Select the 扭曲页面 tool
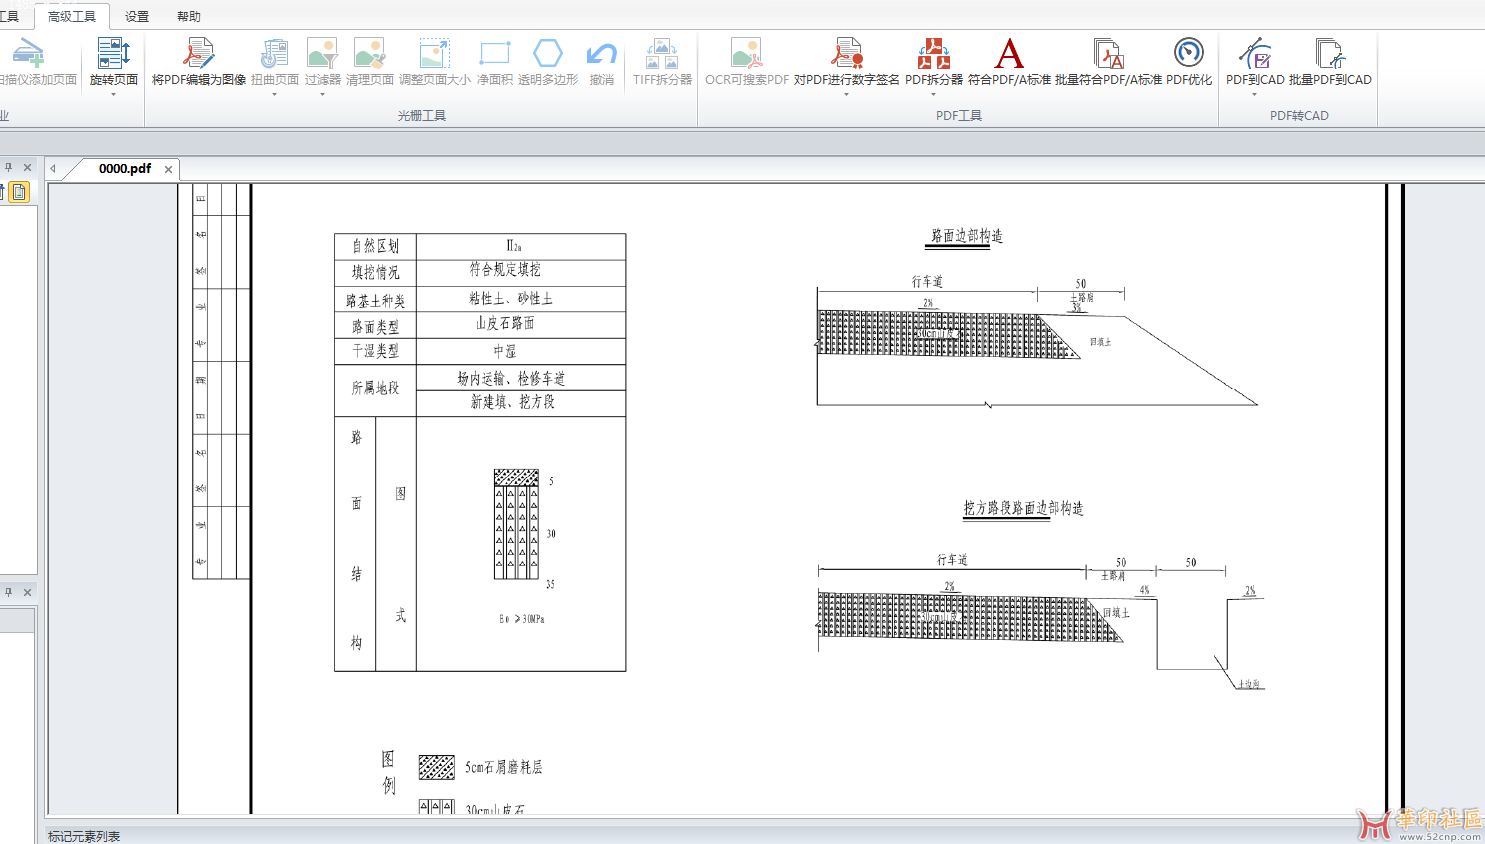This screenshot has width=1485, height=844. pyautogui.click(x=275, y=61)
